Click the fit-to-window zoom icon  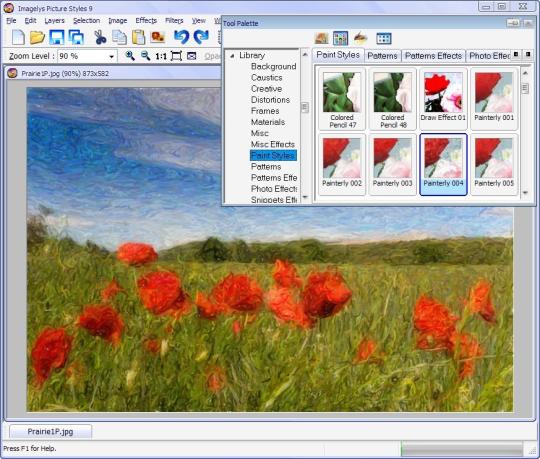(176, 56)
